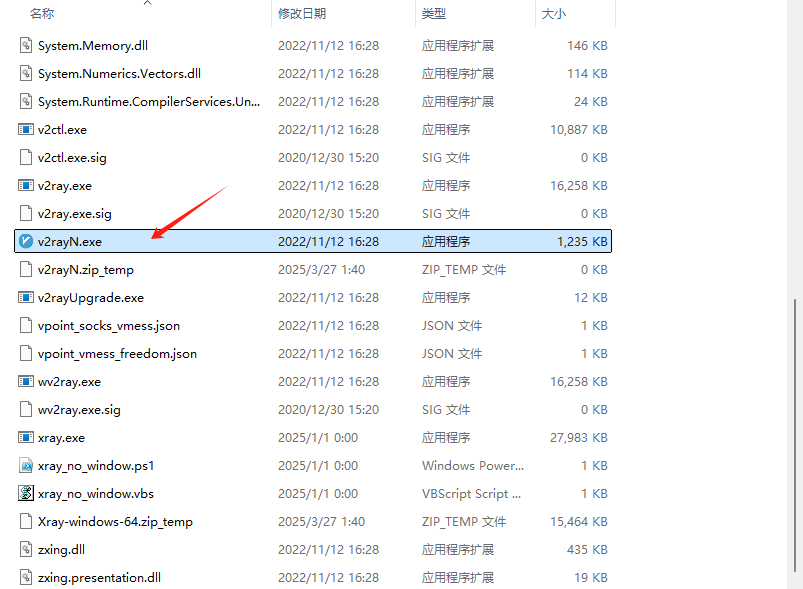Sort by the 大小 column header
The width and height of the screenshot is (803, 589).
[554, 14]
